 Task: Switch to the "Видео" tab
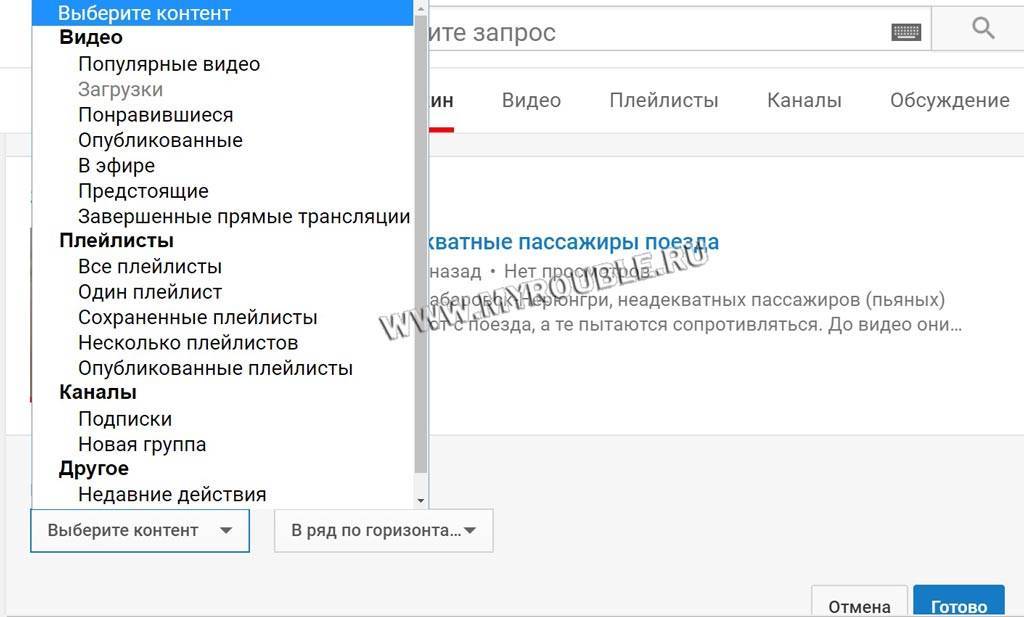531,100
